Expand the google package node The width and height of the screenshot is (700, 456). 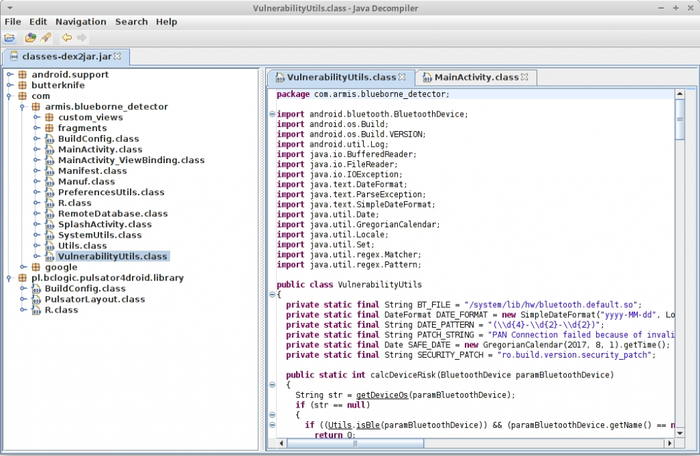point(22,267)
